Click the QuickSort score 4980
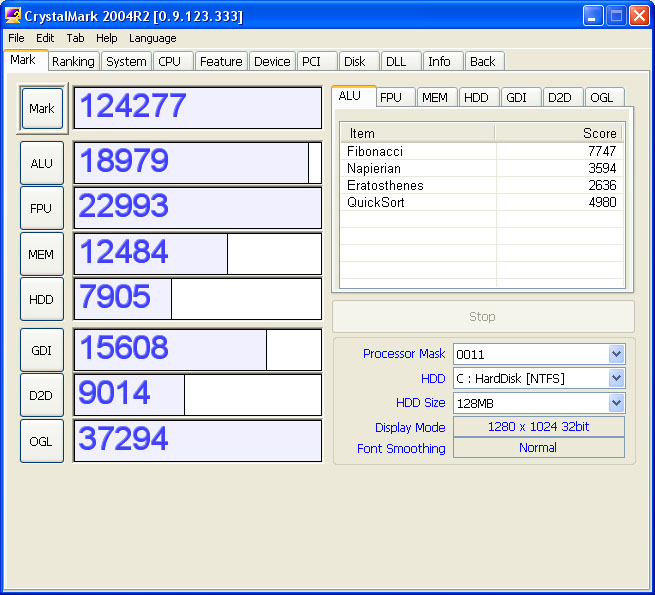This screenshot has height=595, width=655. pyautogui.click(x=602, y=202)
